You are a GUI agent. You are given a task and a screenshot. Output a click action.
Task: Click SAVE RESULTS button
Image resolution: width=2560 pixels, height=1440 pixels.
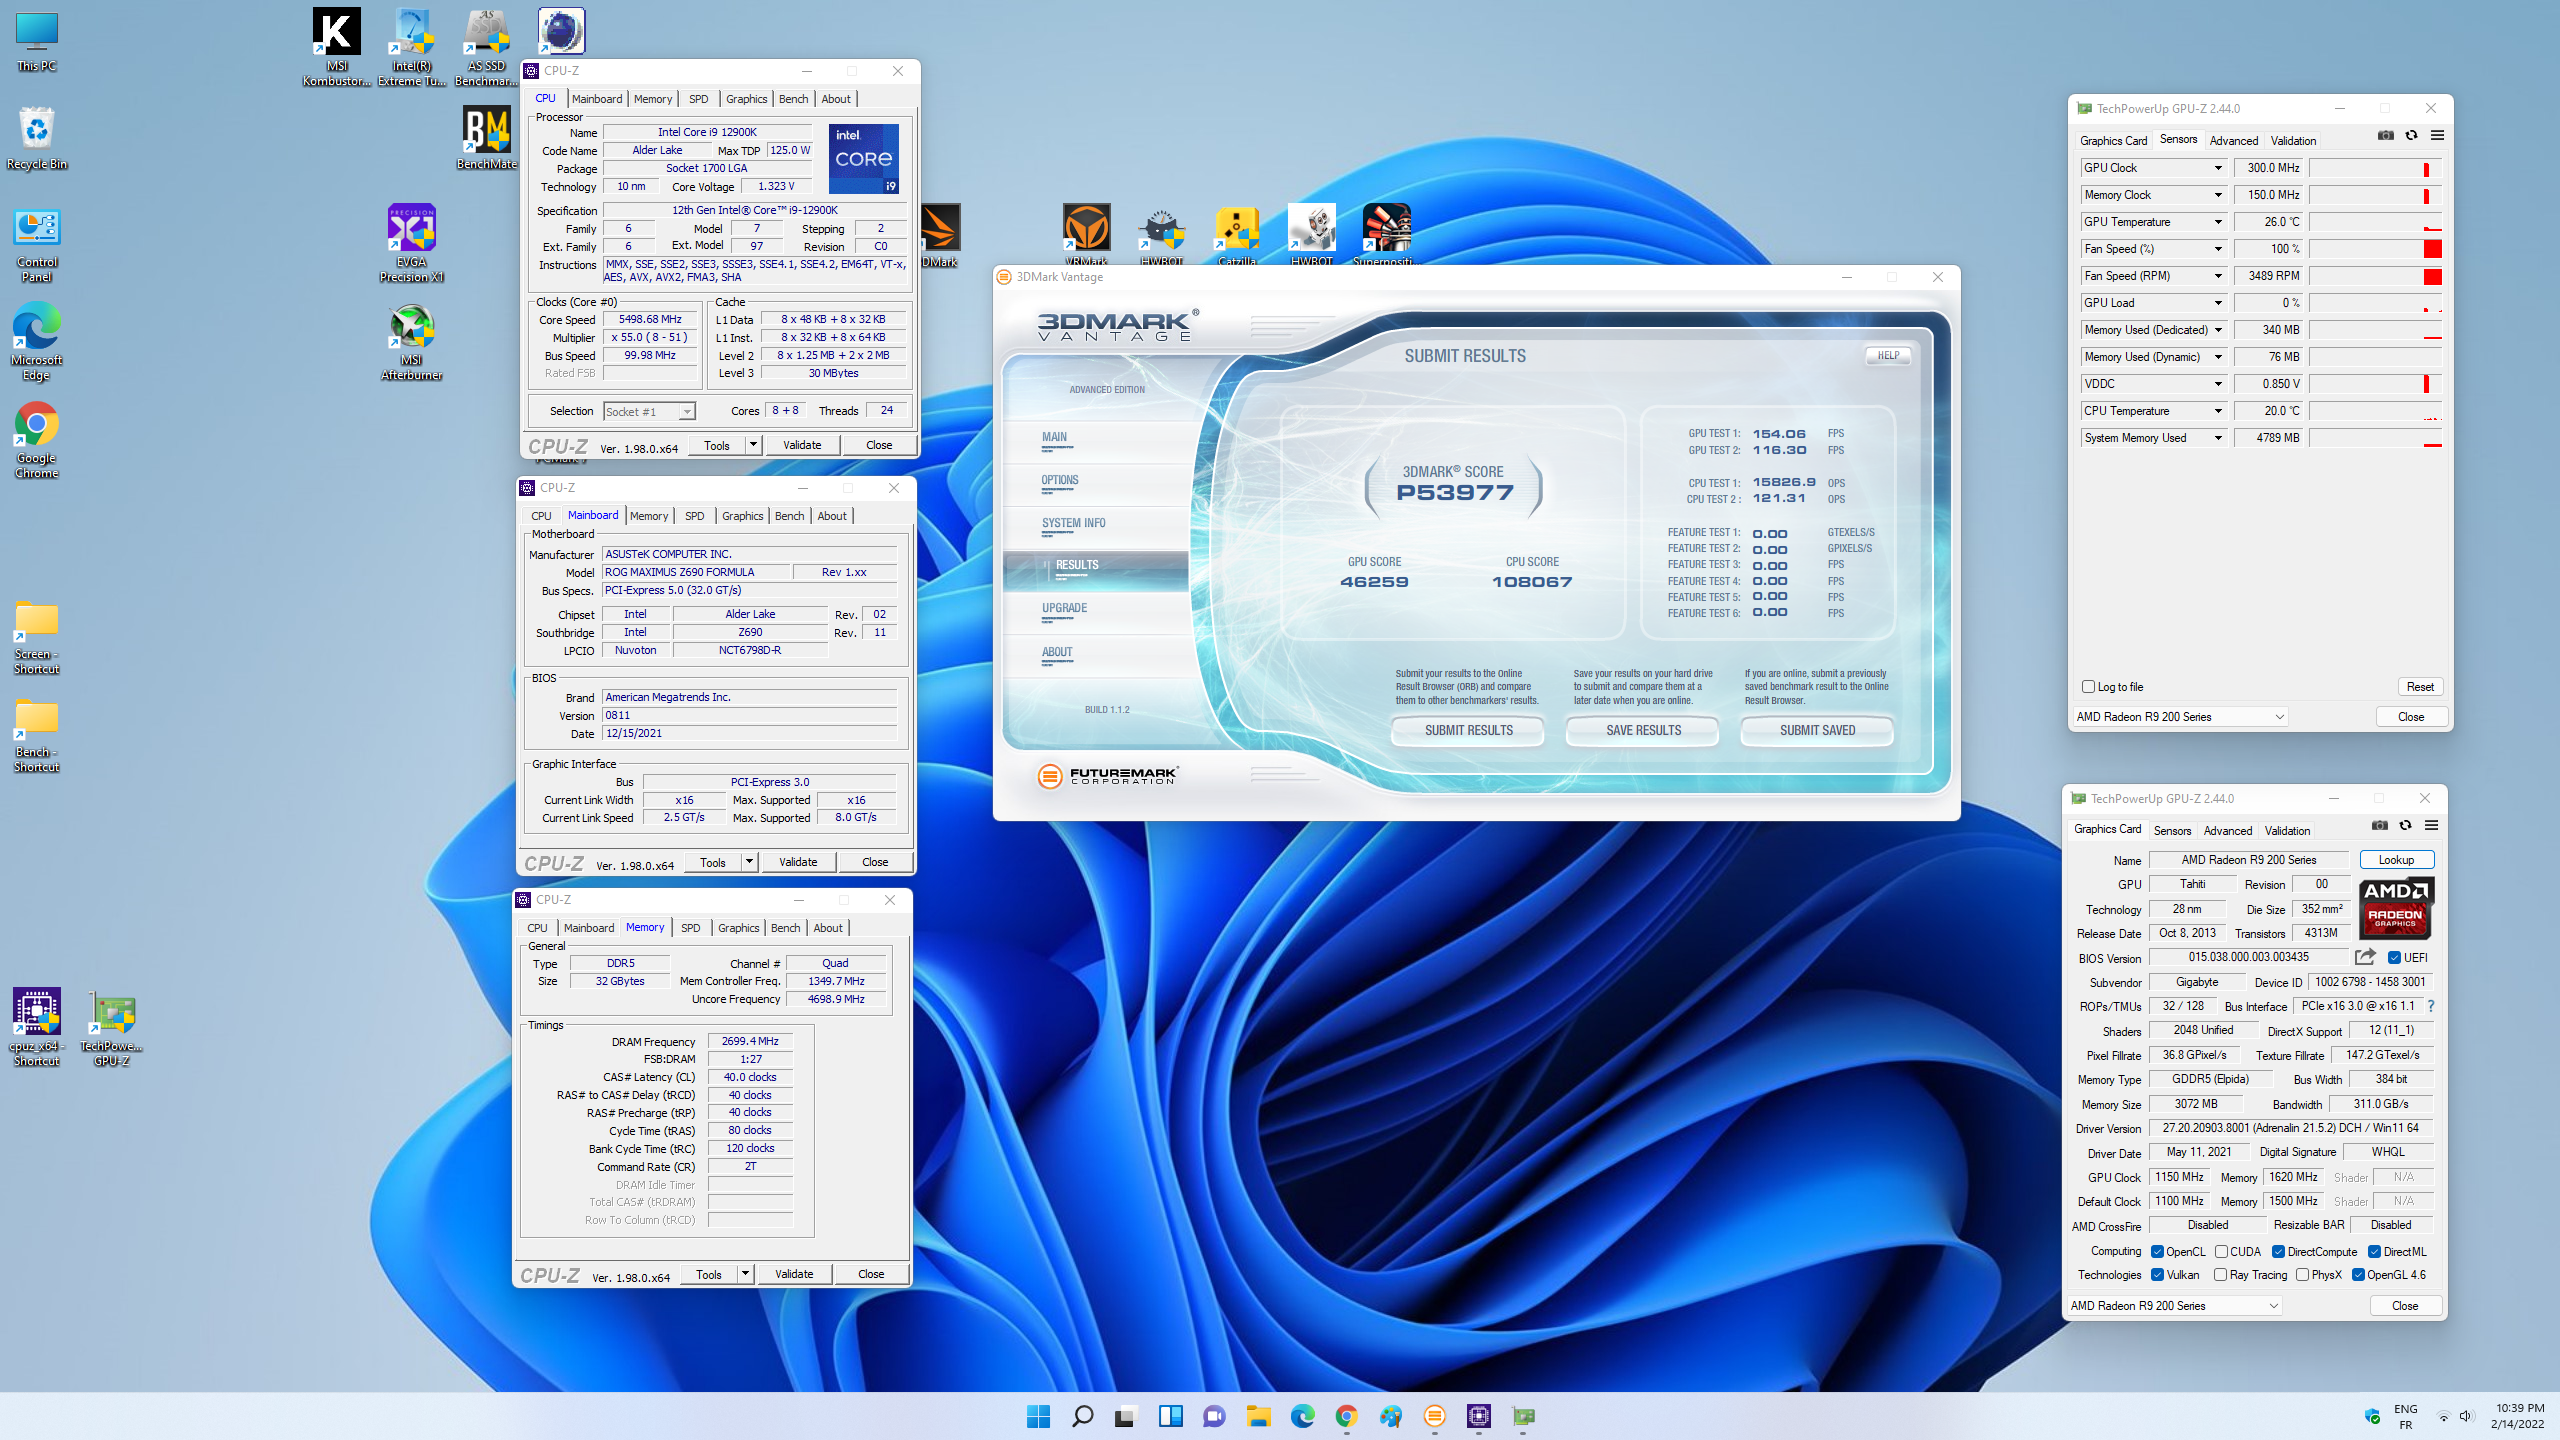tap(1642, 731)
